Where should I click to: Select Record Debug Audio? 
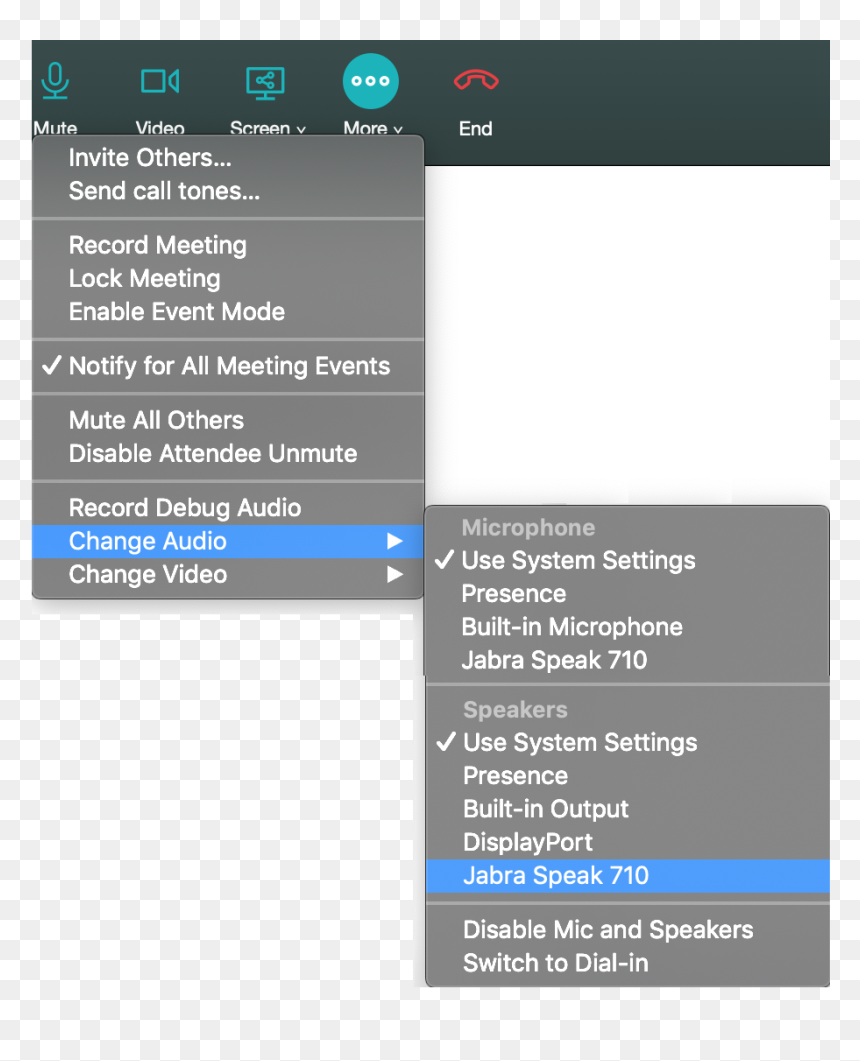pyautogui.click(x=228, y=507)
